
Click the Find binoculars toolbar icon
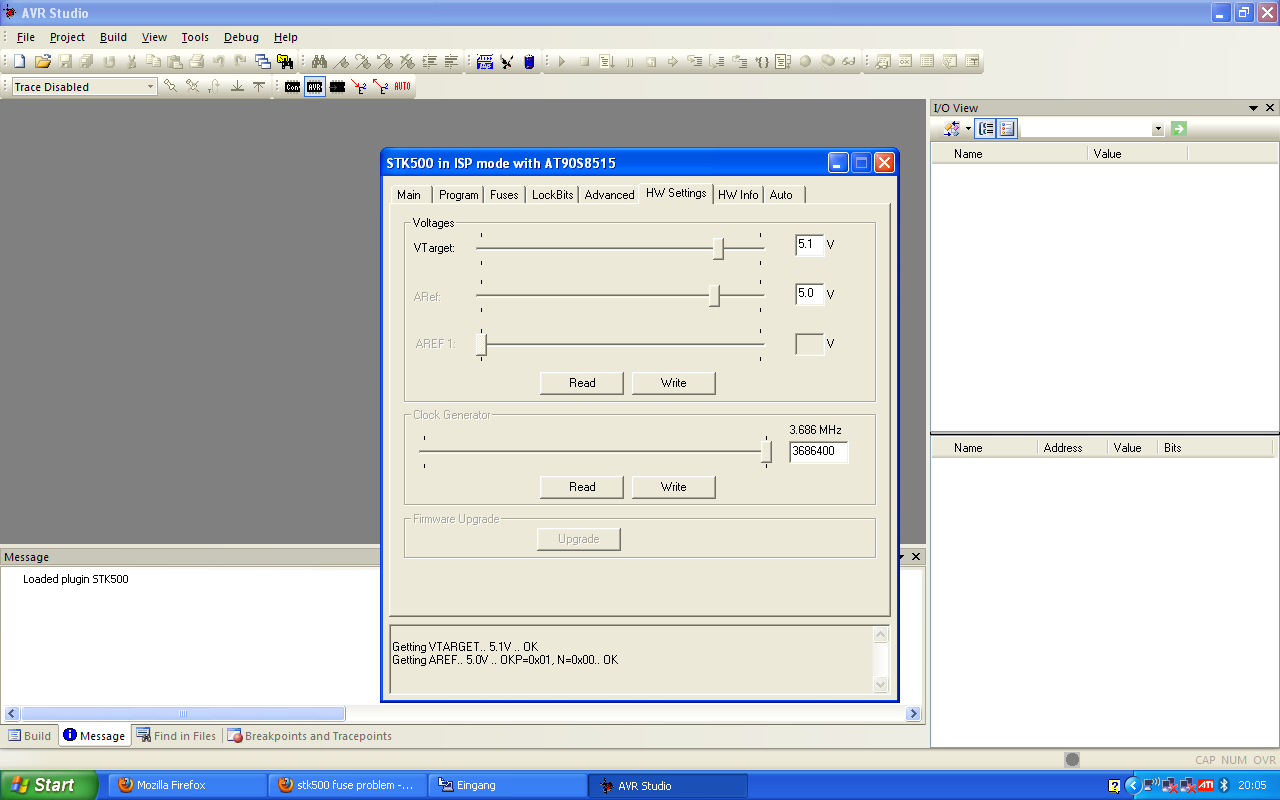pyautogui.click(x=319, y=62)
